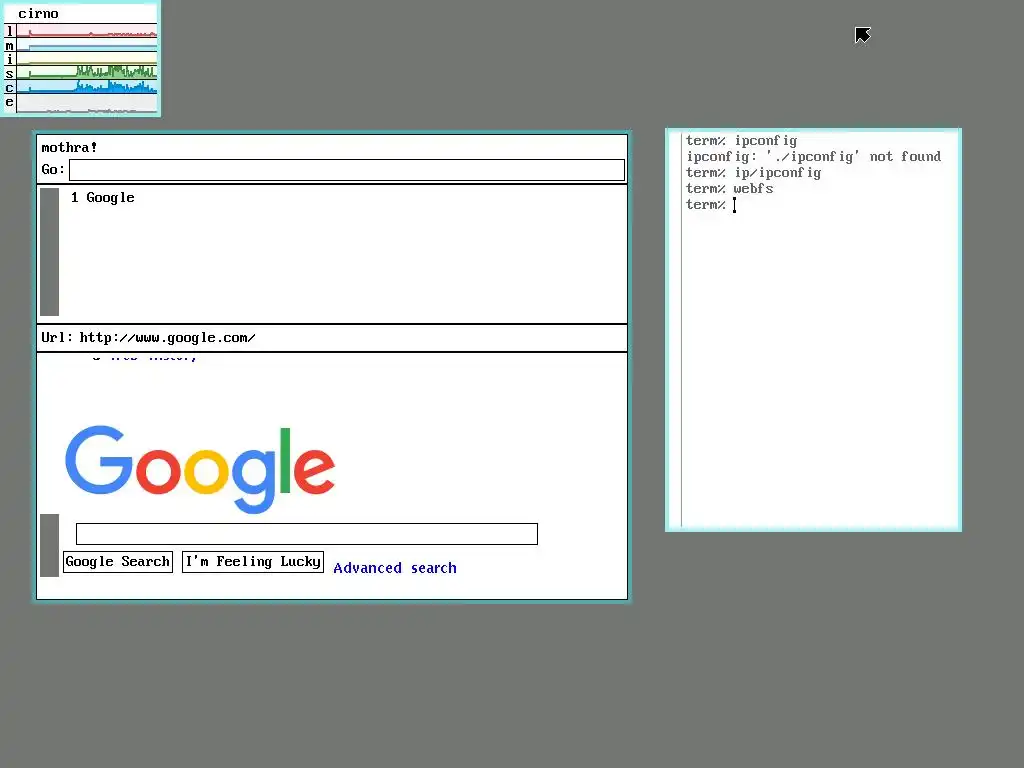Image resolution: width=1024 pixels, height=768 pixels.
Task: Click the terminal prompt cursor line
Action: point(711,204)
